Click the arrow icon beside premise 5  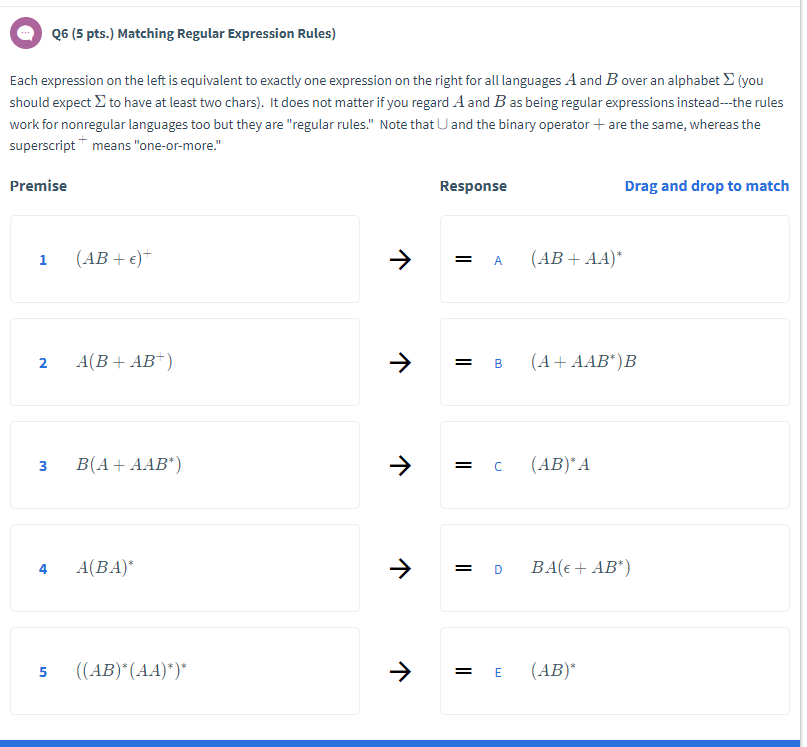[400, 671]
